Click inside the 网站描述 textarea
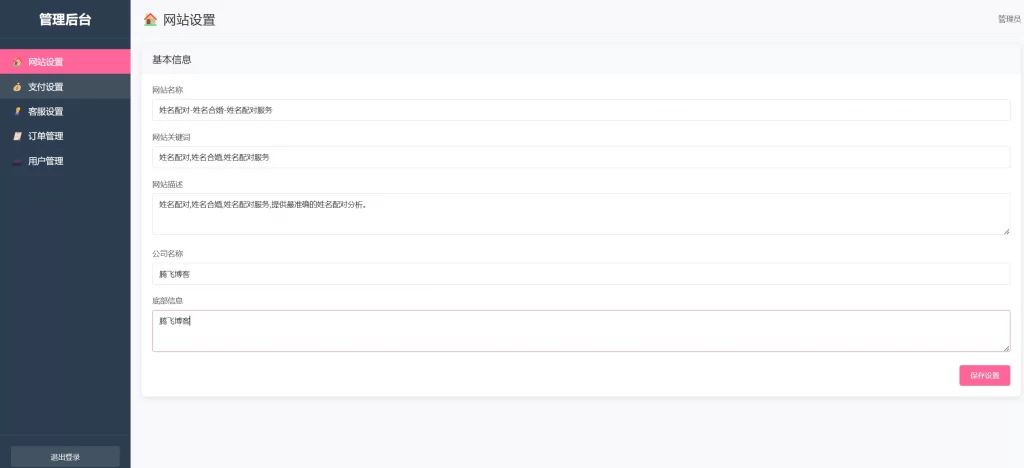1024x468 pixels. 580,214
